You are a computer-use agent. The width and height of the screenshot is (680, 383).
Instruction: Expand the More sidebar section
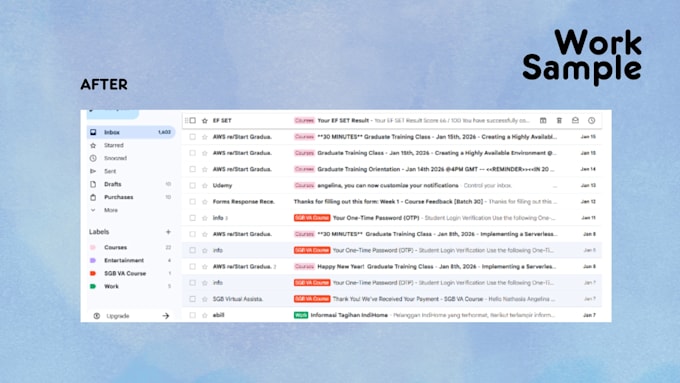[x=111, y=210]
